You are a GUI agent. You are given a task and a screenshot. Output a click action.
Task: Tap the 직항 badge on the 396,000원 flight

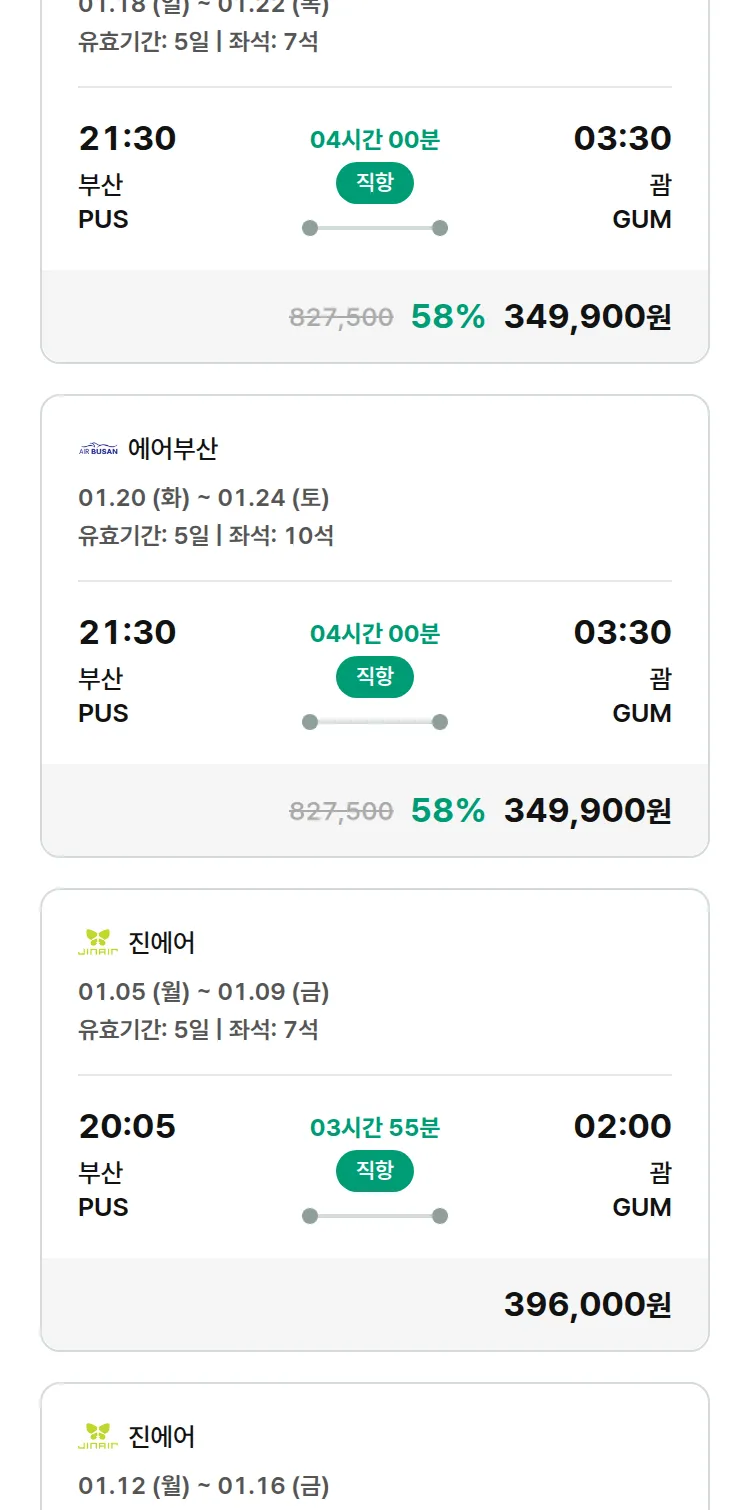pyautogui.click(x=374, y=1171)
